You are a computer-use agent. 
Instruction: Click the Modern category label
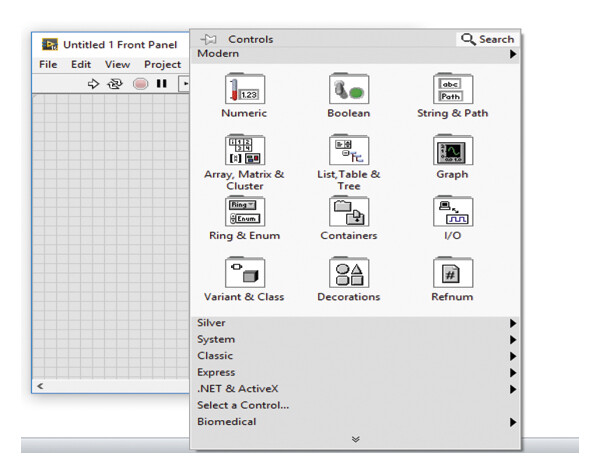pos(218,54)
